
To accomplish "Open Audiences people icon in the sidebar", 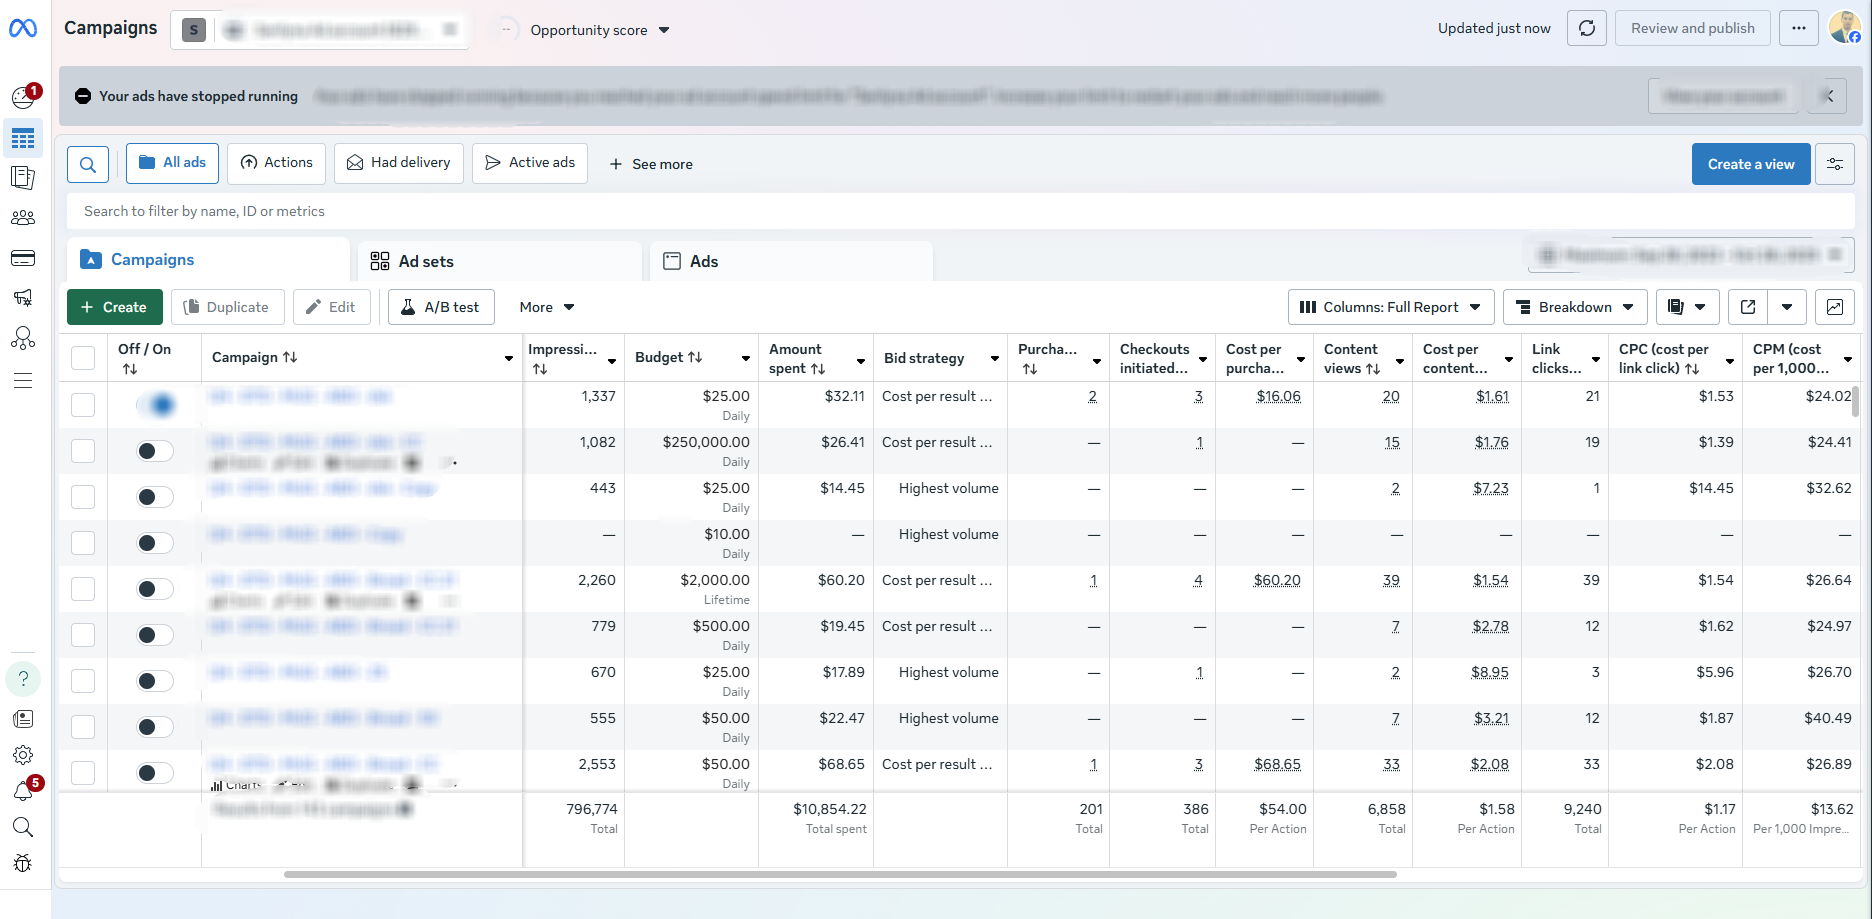I will click(23, 218).
